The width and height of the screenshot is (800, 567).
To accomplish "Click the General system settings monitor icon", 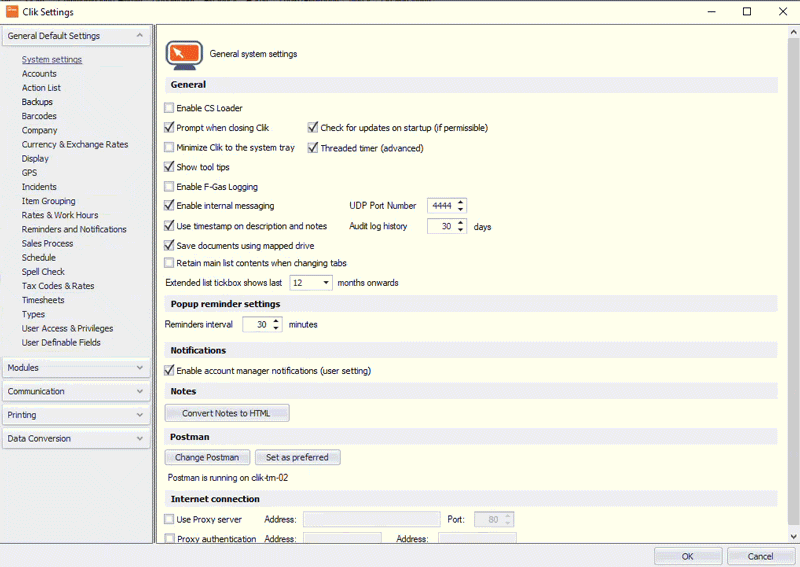I will click(184, 55).
